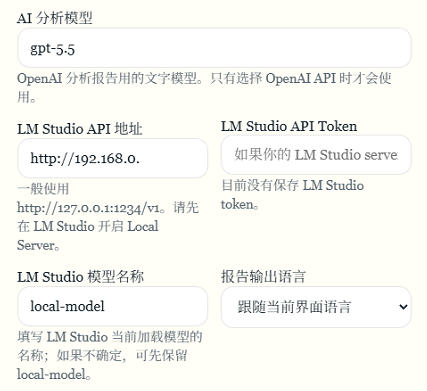Click the AI 分析模型 input field
Viewport: 427px width, 391px height.
tap(214, 48)
